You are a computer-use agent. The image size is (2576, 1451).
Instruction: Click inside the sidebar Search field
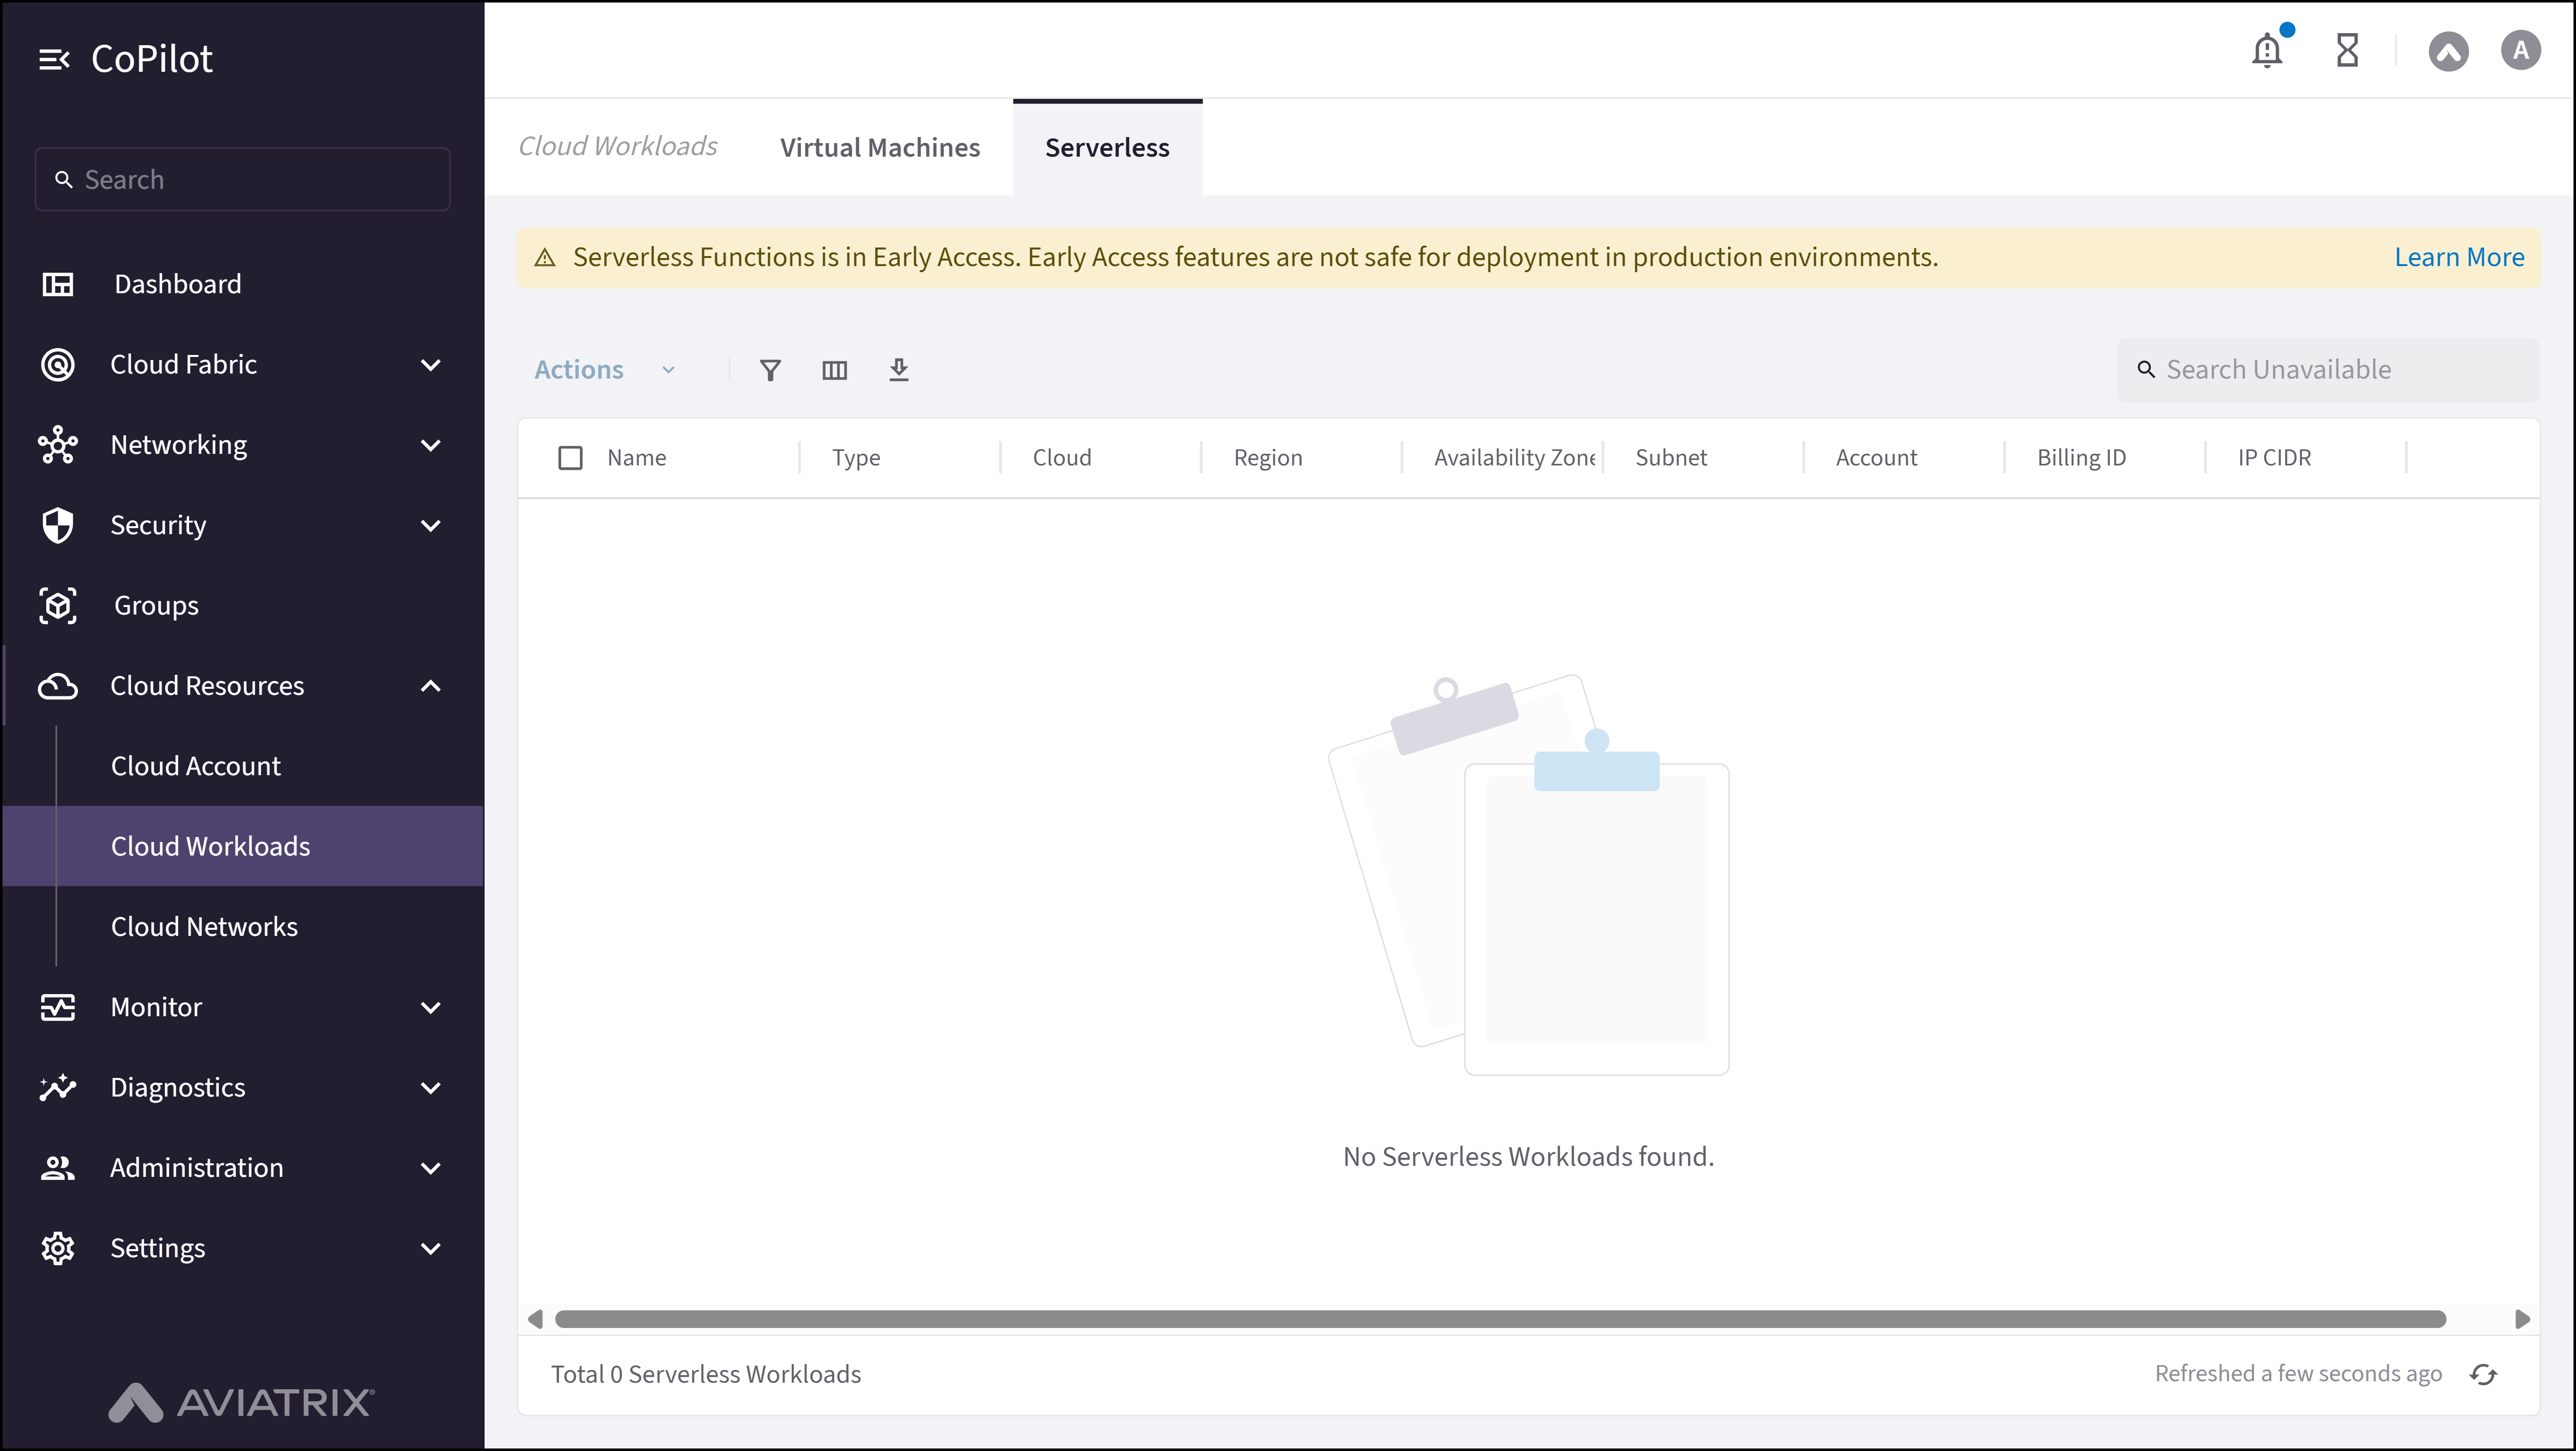(242, 179)
